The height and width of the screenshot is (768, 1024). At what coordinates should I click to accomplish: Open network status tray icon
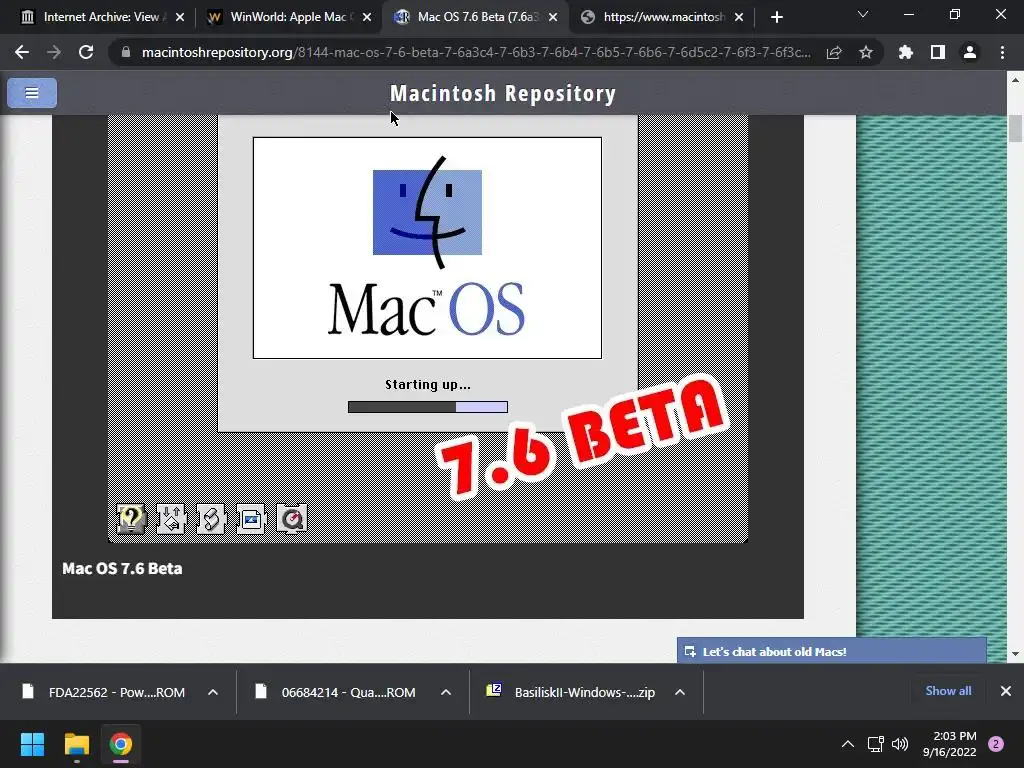click(x=876, y=744)
